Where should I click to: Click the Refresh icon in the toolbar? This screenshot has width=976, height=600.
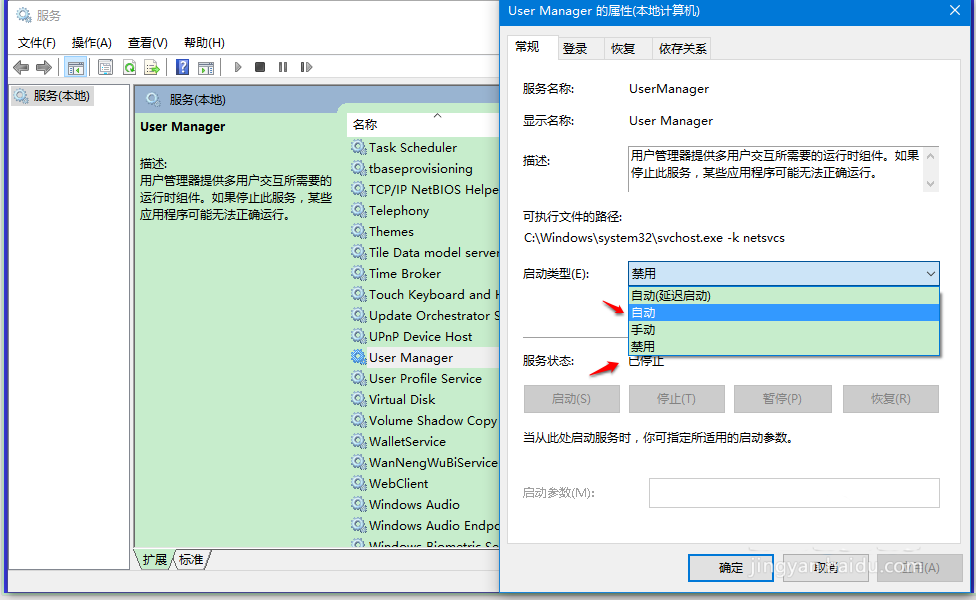tap(131, 67)
